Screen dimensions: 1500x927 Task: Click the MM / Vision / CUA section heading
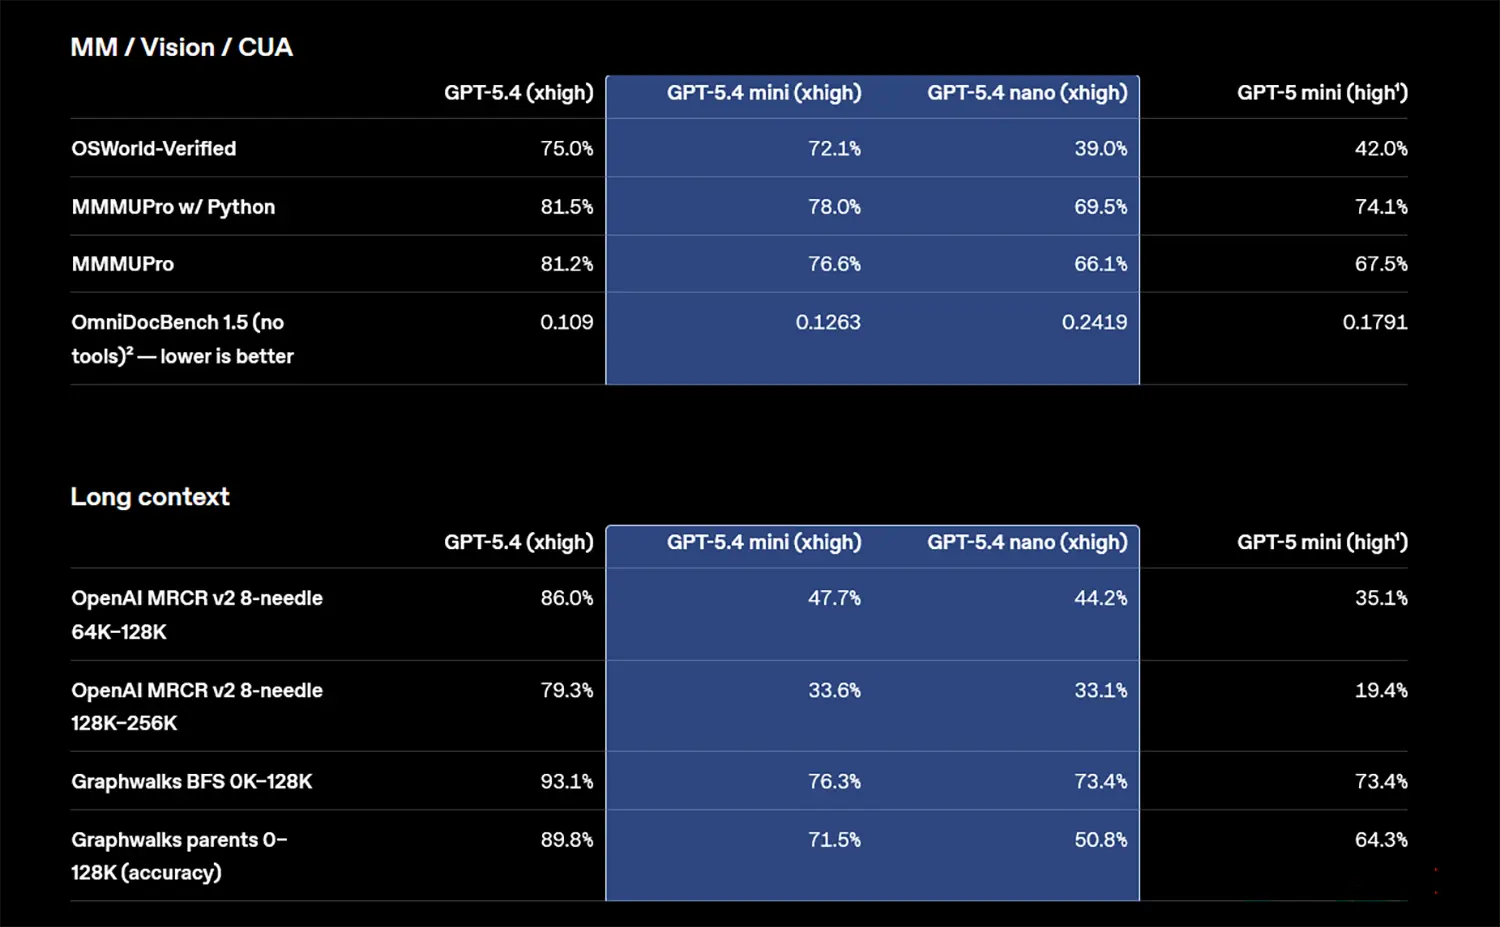(x=181, y=48)
